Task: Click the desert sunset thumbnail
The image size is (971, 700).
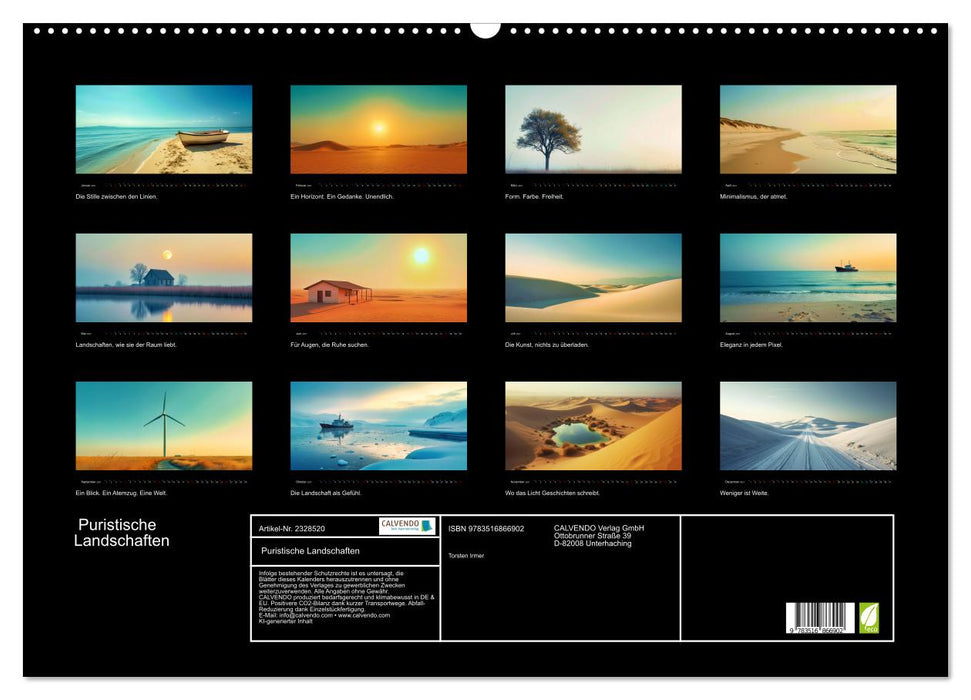Action: coord(378,129)
